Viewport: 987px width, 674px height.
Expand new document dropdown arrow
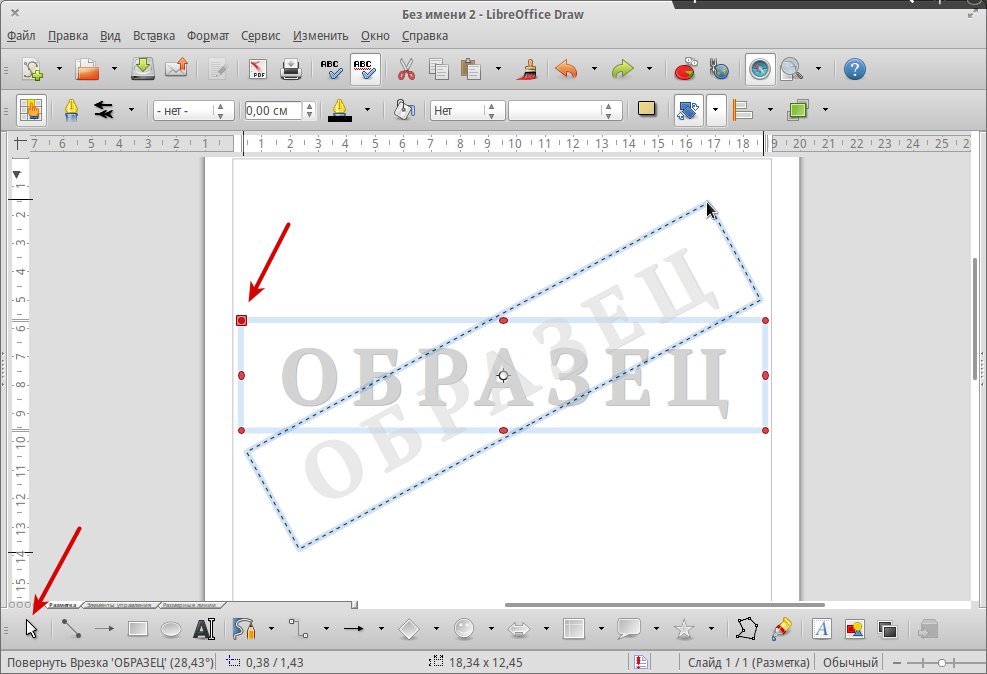pos(60,69)
